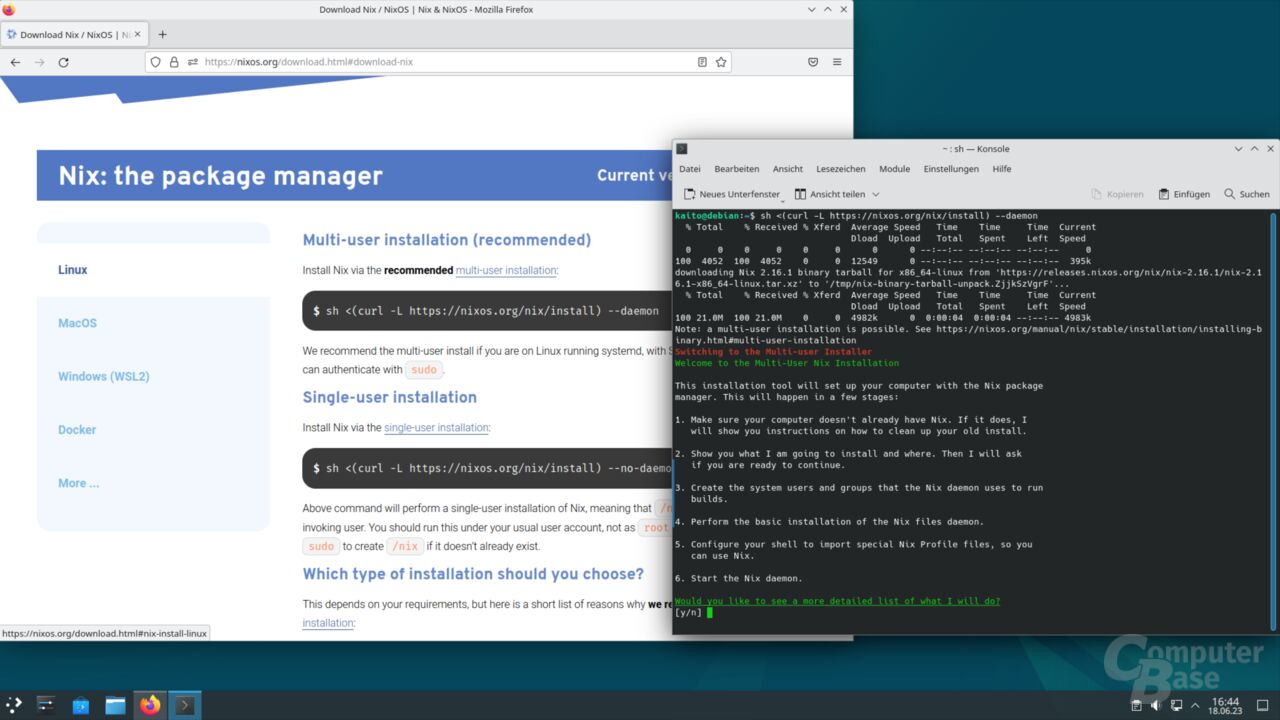Reload the page with the refresh icon

(x=63, y=61)
